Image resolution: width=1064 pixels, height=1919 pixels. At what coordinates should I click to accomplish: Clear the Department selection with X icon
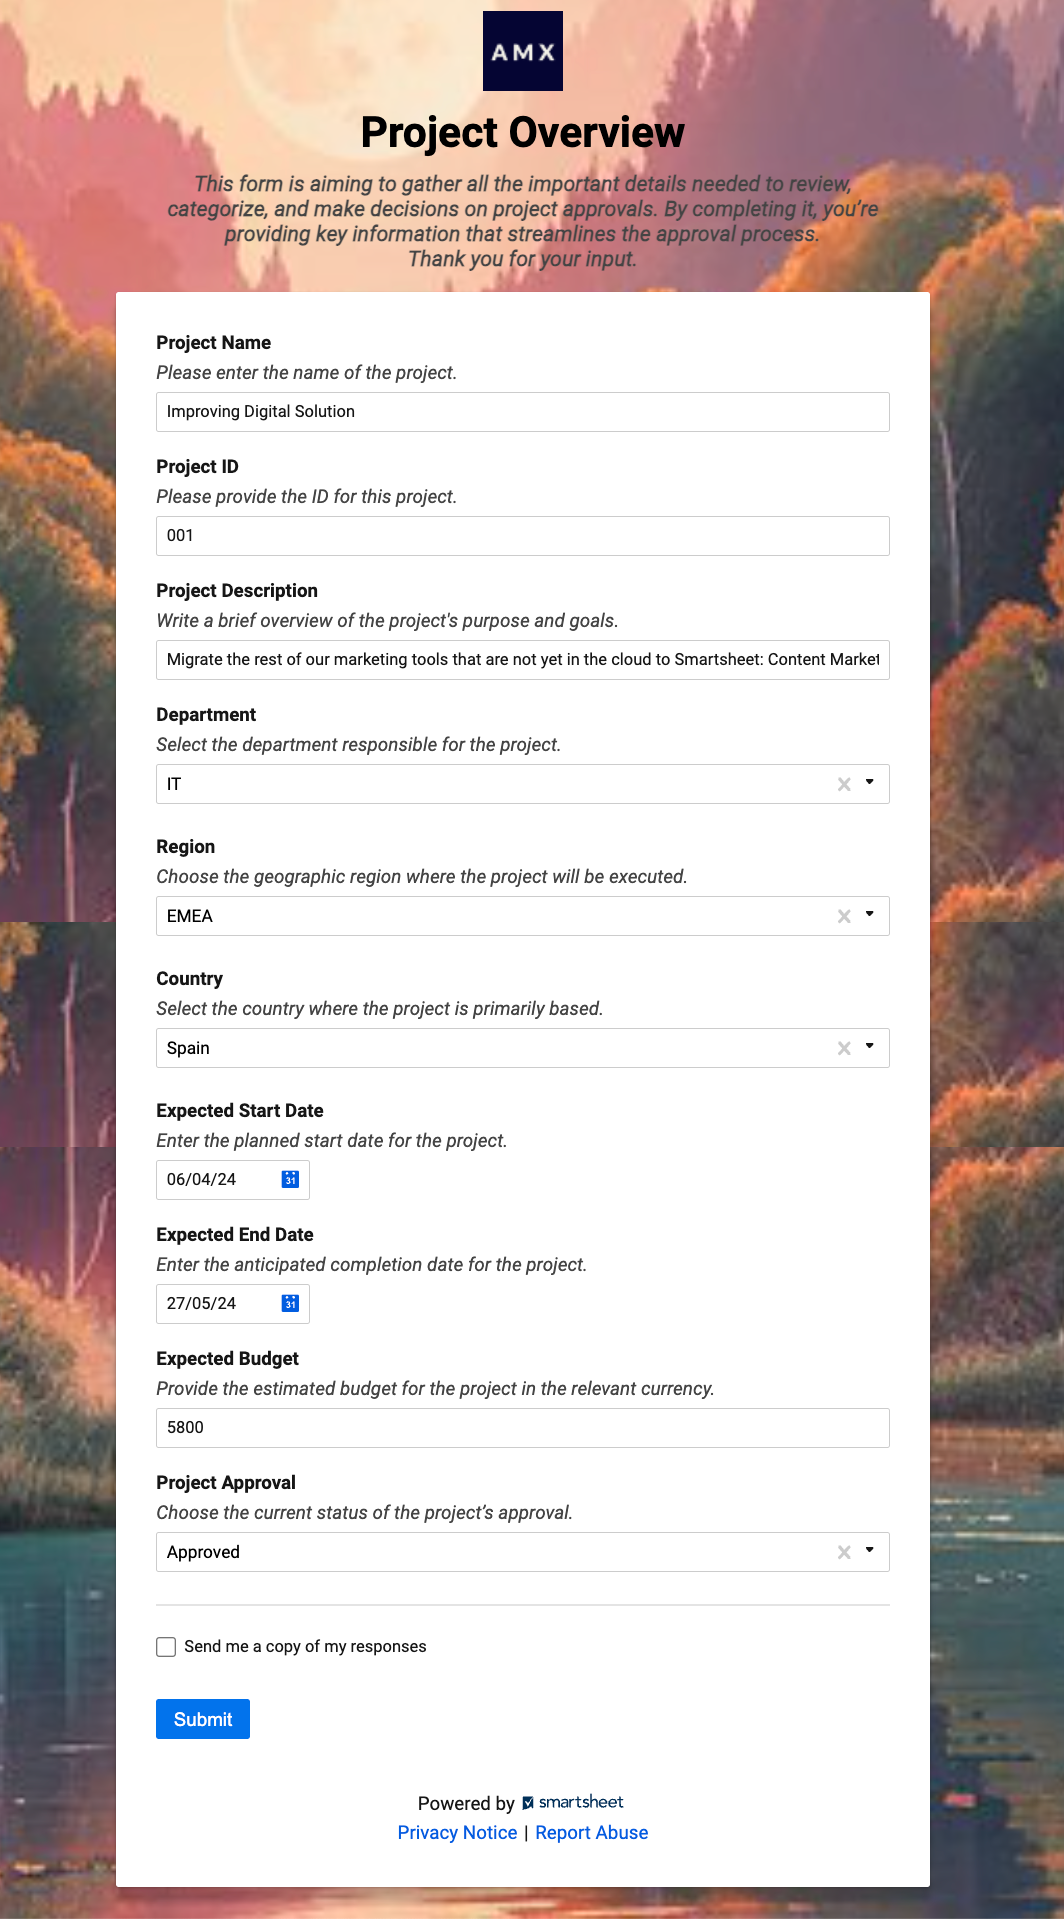844,785
